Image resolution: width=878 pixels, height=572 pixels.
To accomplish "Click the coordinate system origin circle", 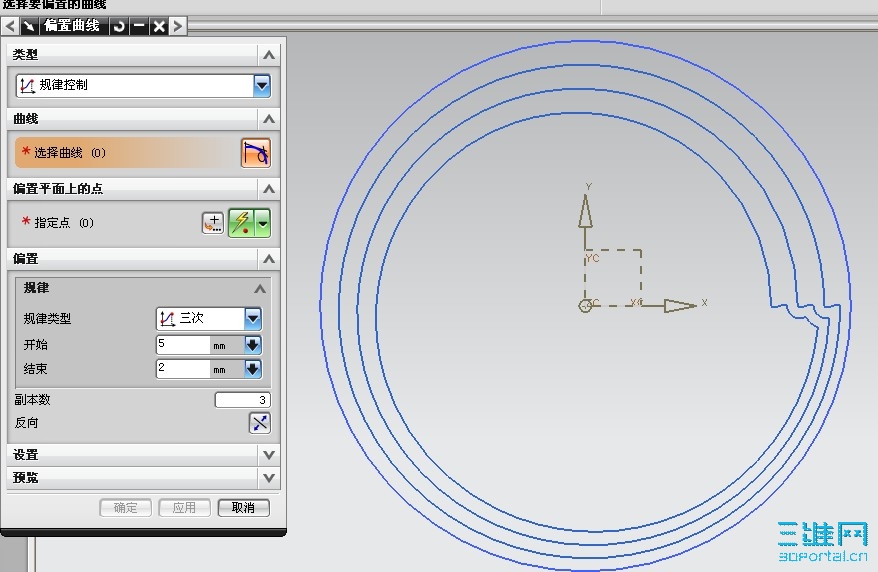I will pos(585,306).
